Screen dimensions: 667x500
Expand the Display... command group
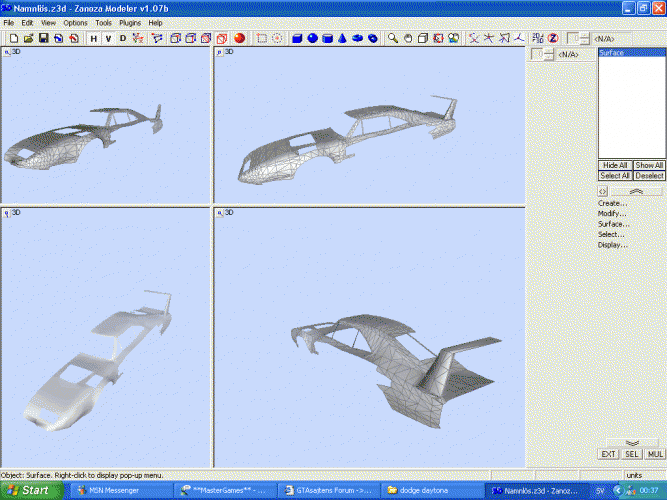[612, 244]
